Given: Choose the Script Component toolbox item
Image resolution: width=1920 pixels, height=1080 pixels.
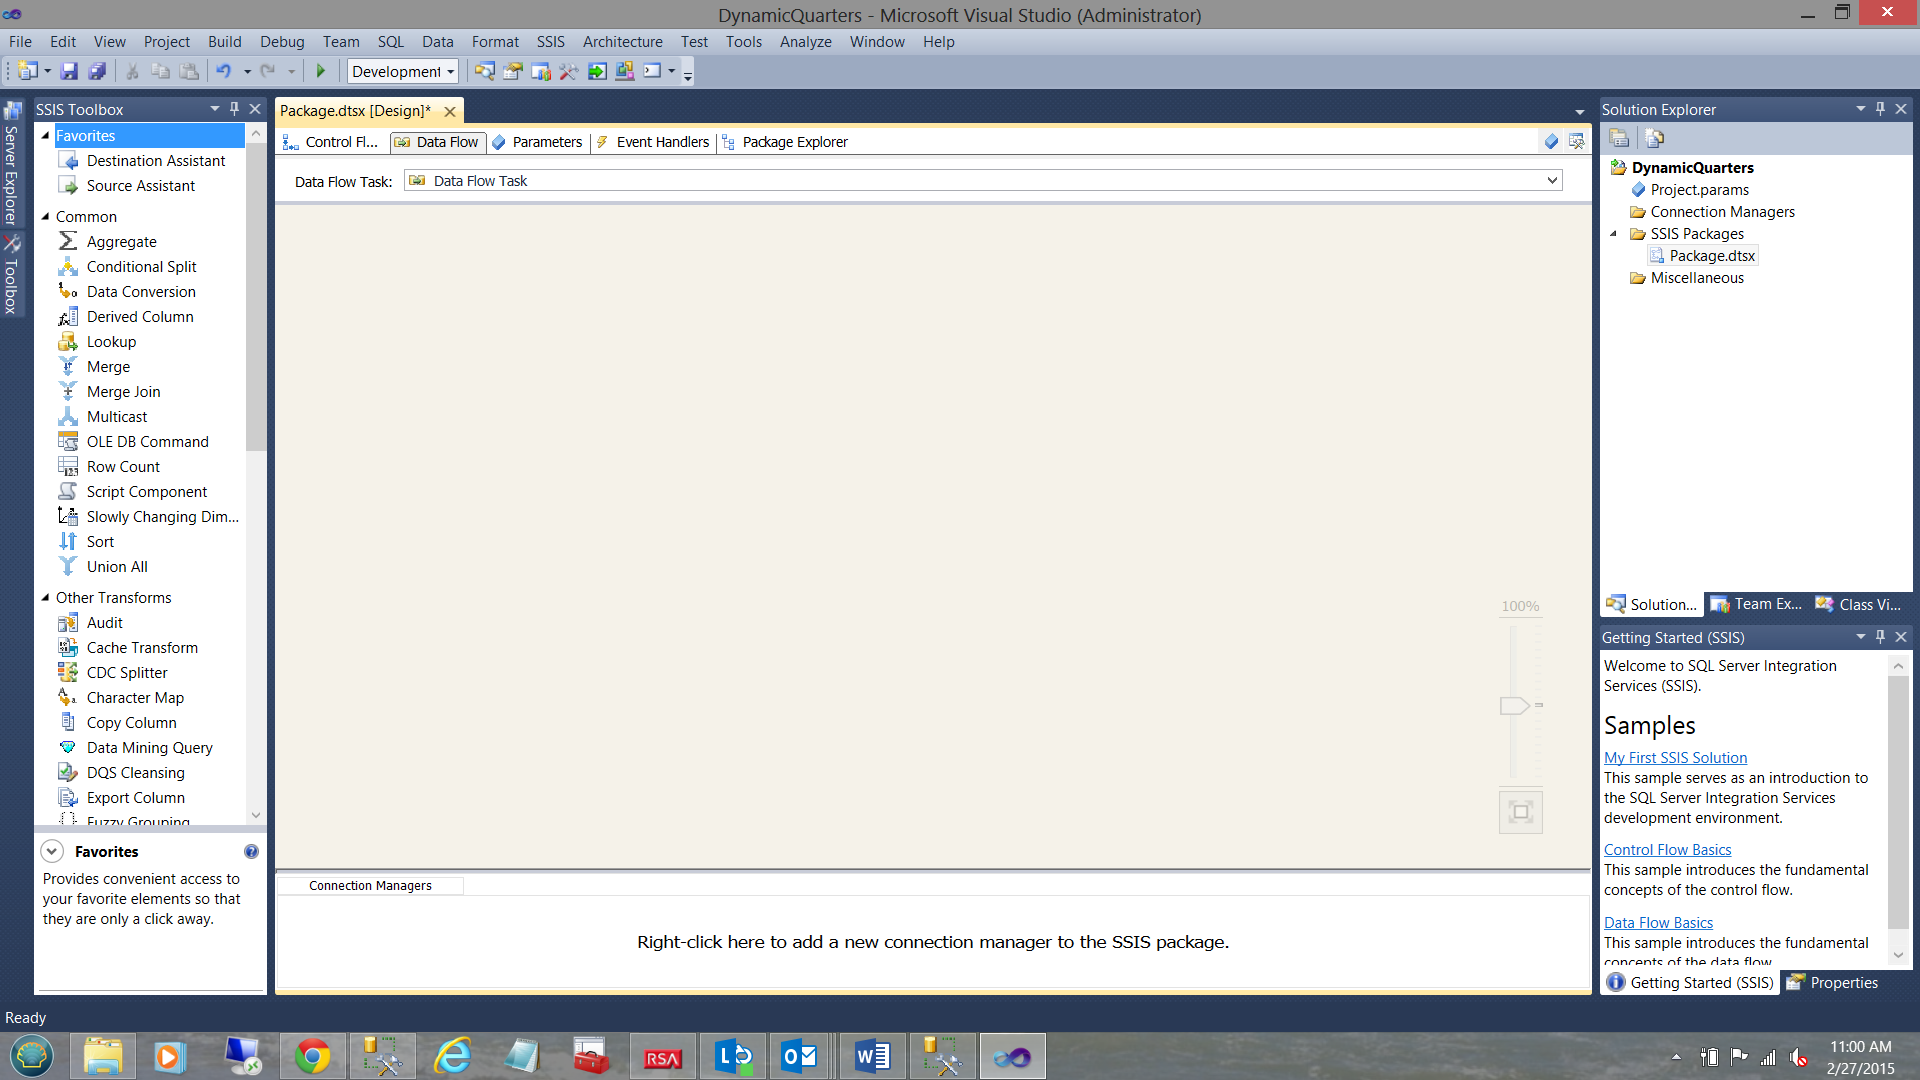Looking at the screenshot, I should point(146,491).
